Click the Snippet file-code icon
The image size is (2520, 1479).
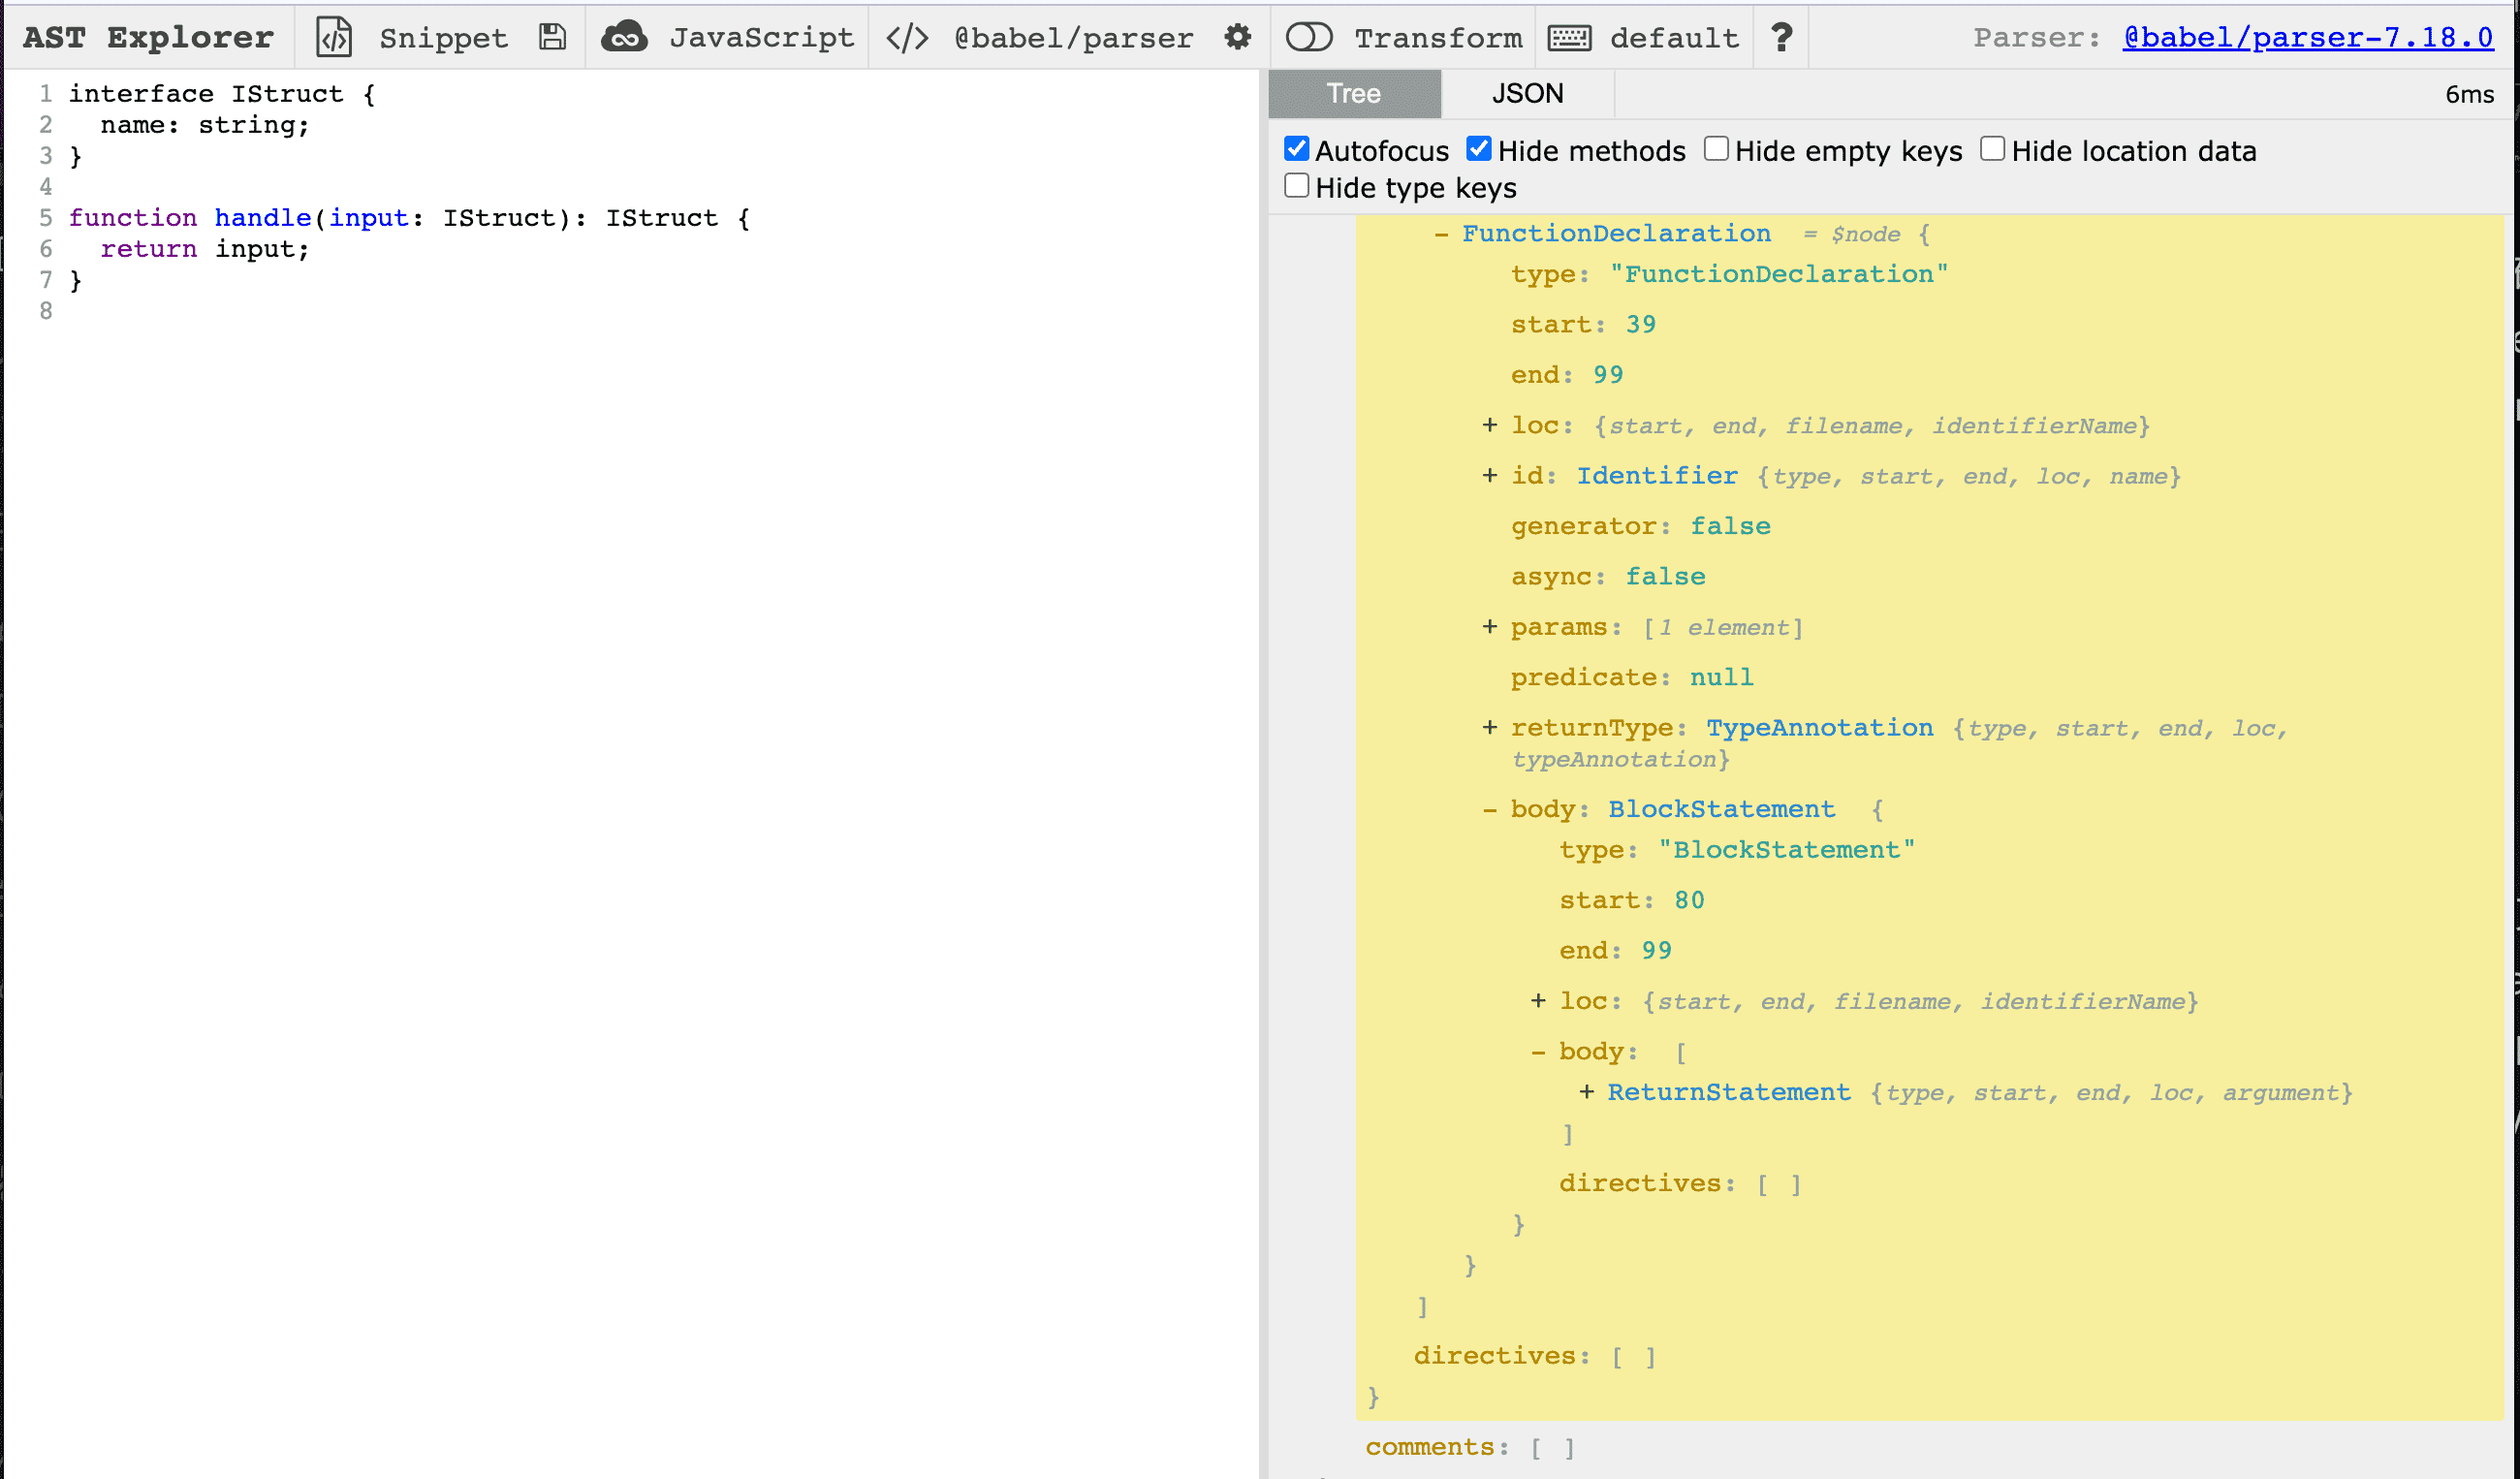coord(334,37)
